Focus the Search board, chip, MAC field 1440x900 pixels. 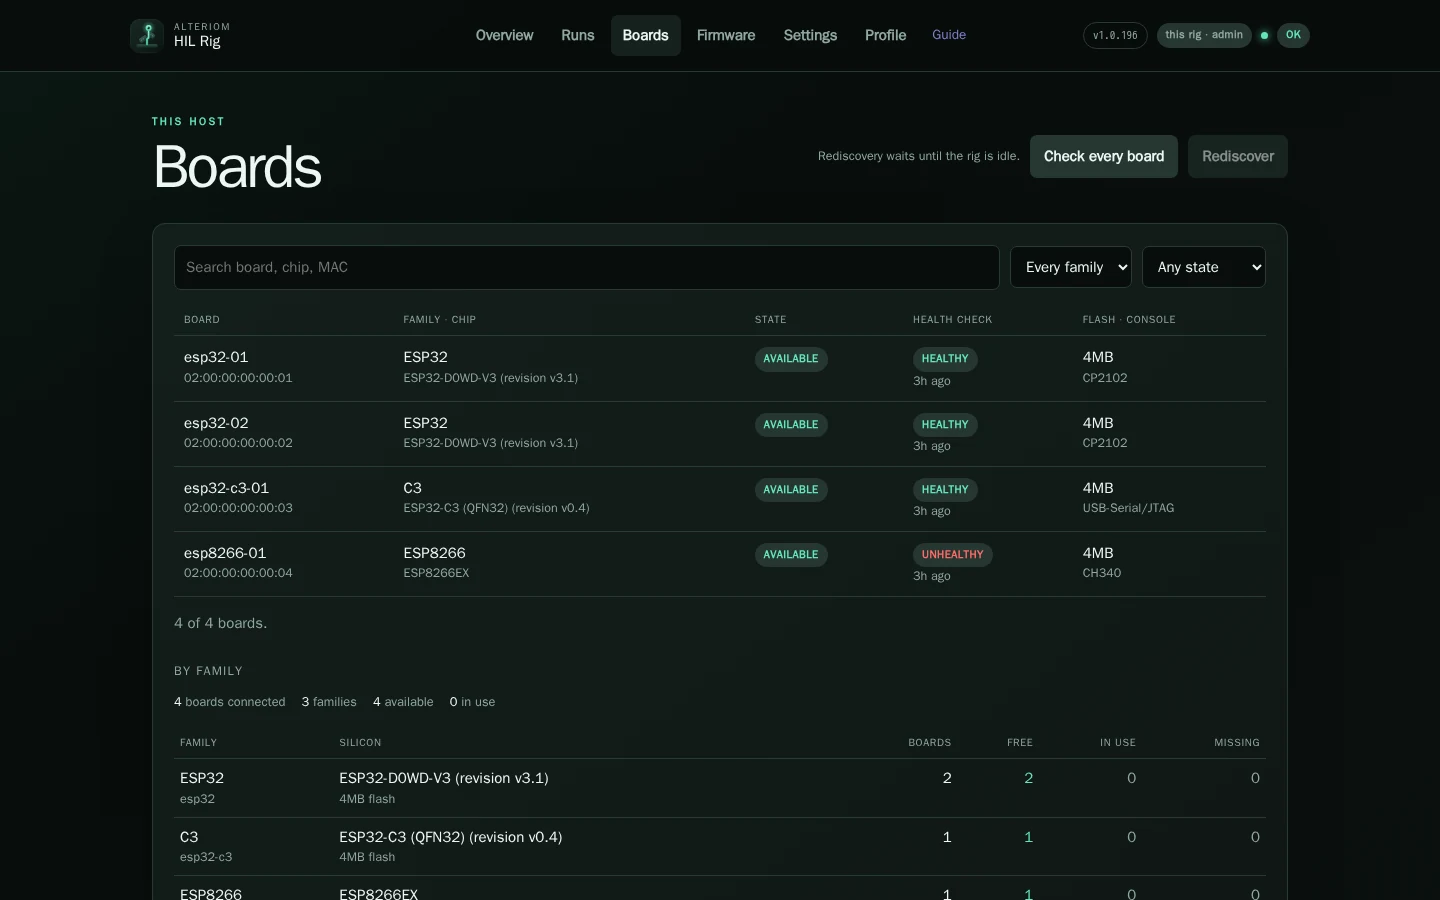(587, 267)
